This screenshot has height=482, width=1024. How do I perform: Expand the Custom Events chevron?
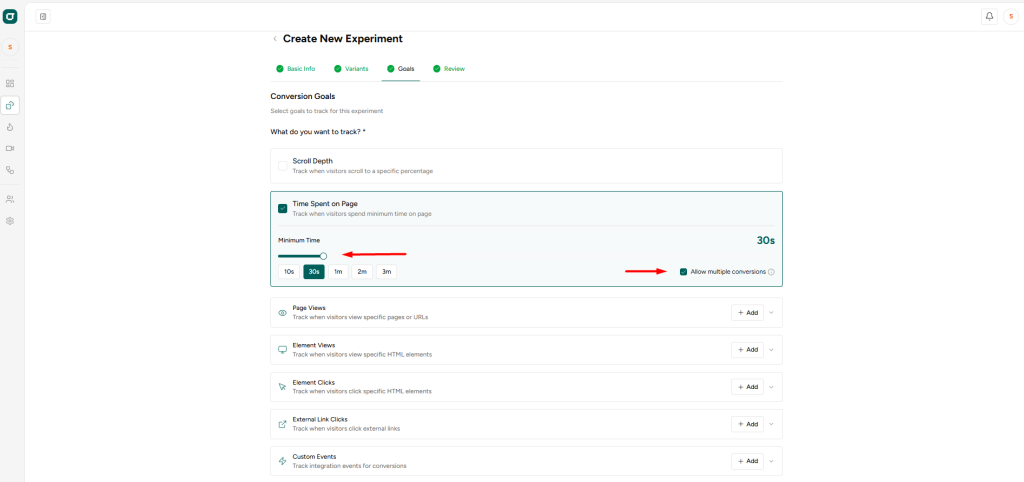point(771,461)
